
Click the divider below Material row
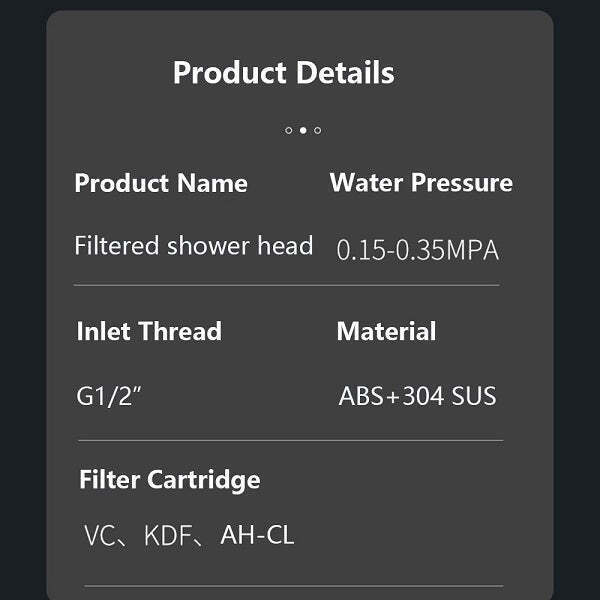pos(290,440)
